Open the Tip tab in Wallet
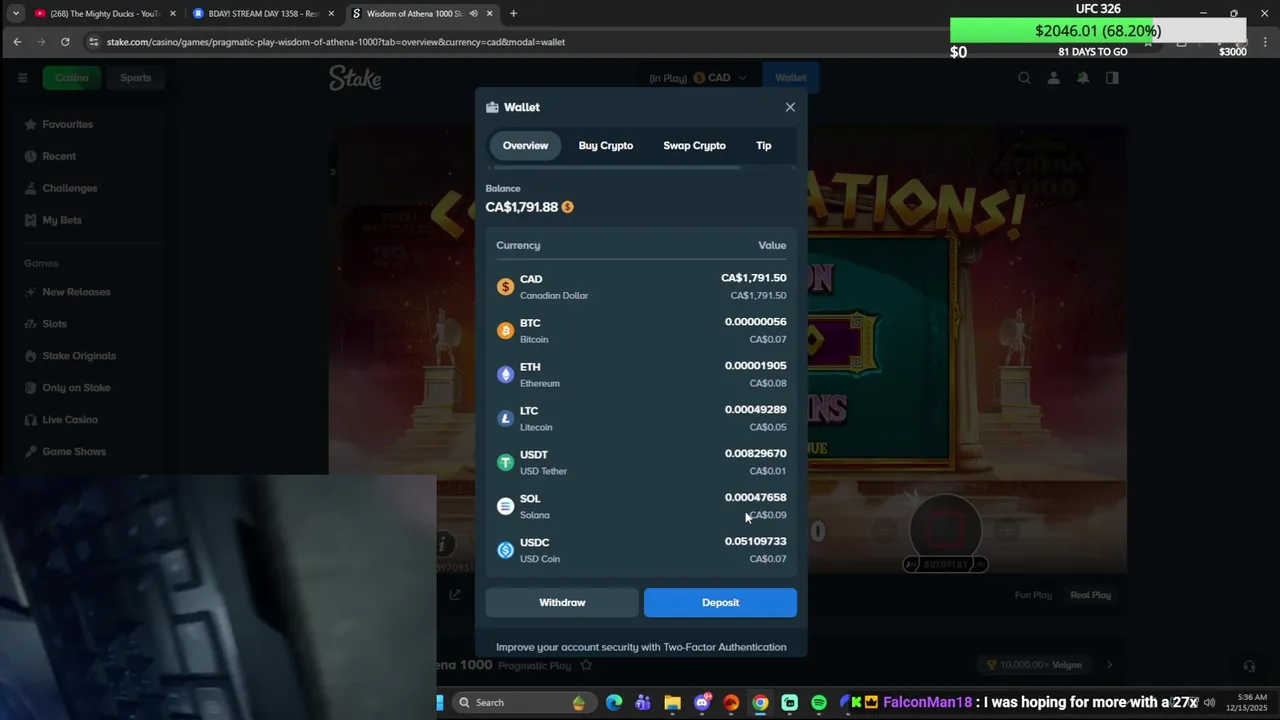The image size is (1280, 720). (763, 145)
